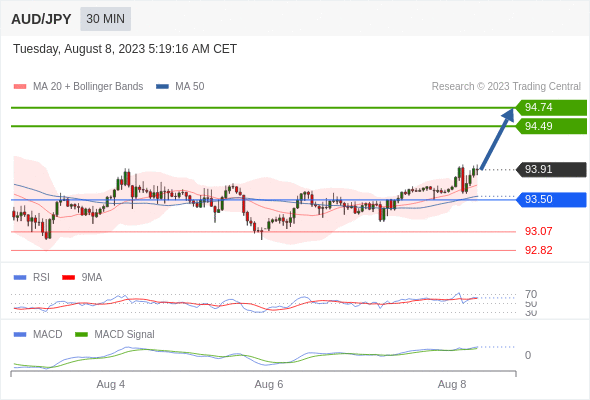Click the Aug 6 date axis label
This screenshot has height=400, width=590.
click(269, 385)
